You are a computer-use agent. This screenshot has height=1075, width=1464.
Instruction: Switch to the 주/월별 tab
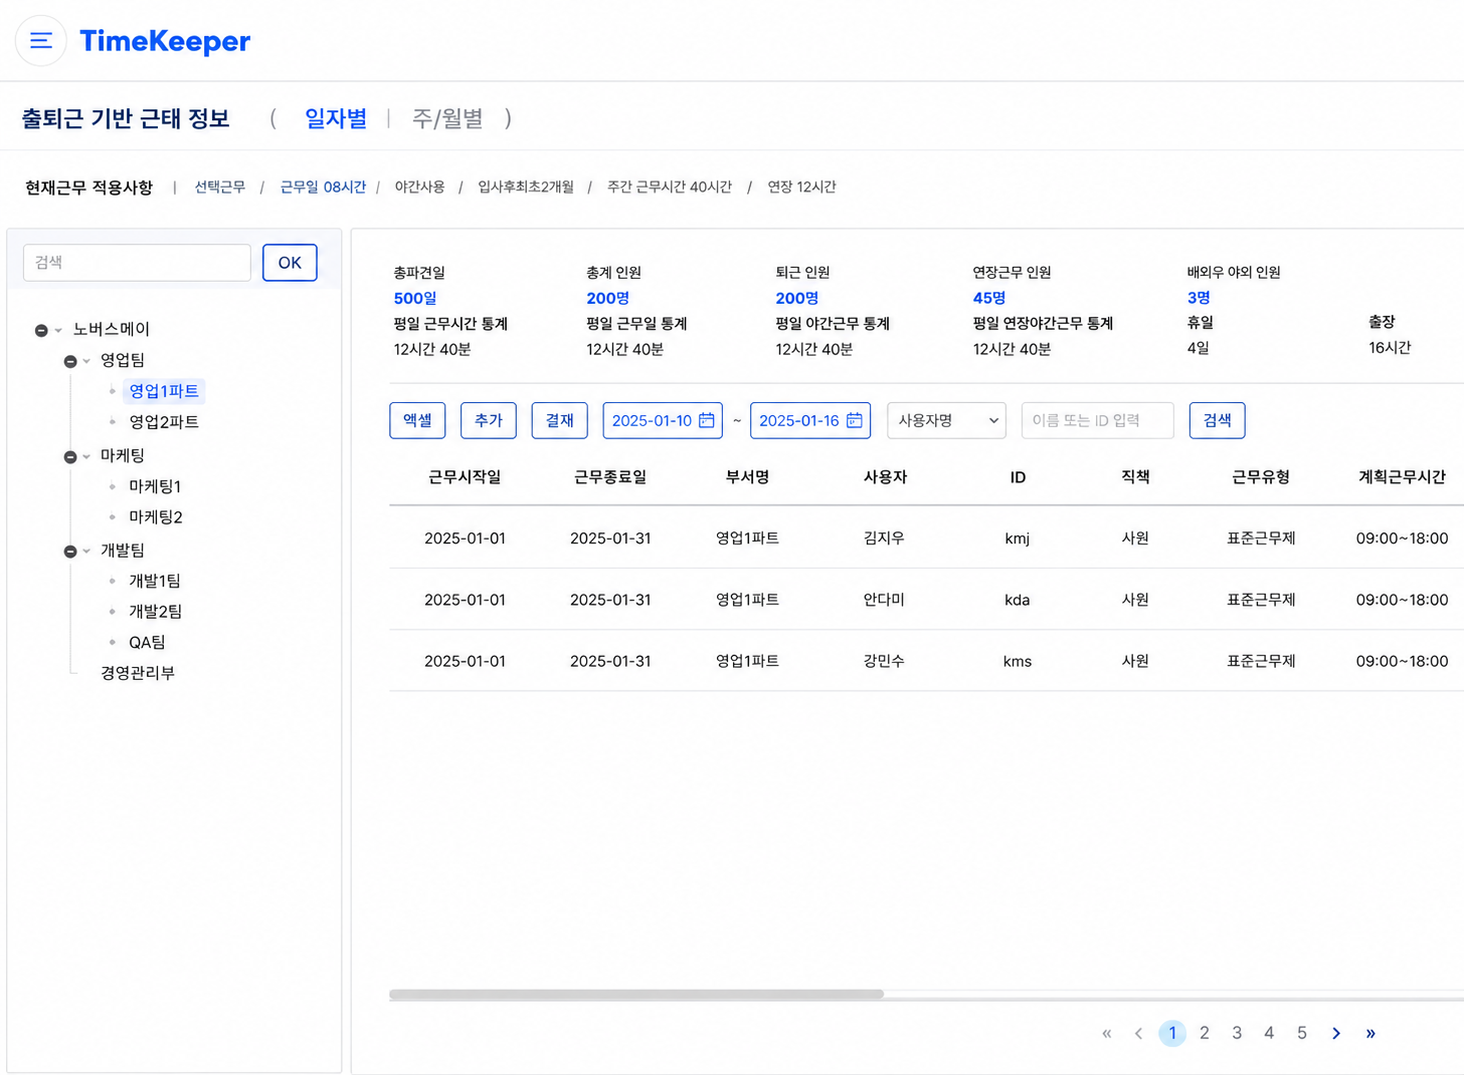(x=448, y=118)
